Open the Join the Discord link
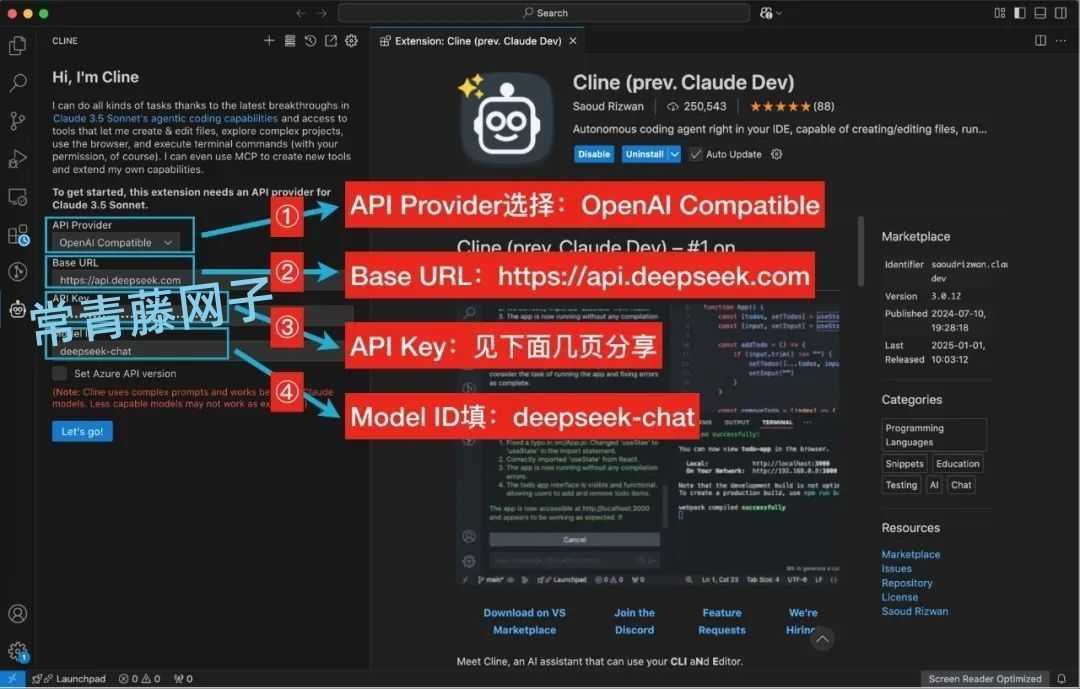Image resolution: width=1080 pixels, height=689 pixels. 634,621
